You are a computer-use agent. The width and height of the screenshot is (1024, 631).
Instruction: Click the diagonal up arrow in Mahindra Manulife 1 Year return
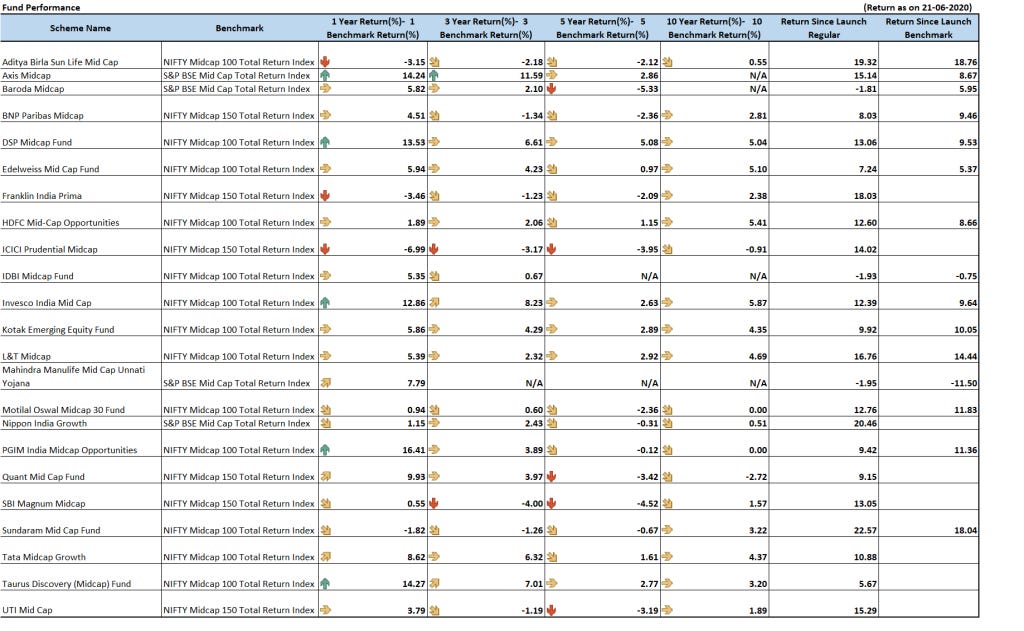[x=325, y=383]
